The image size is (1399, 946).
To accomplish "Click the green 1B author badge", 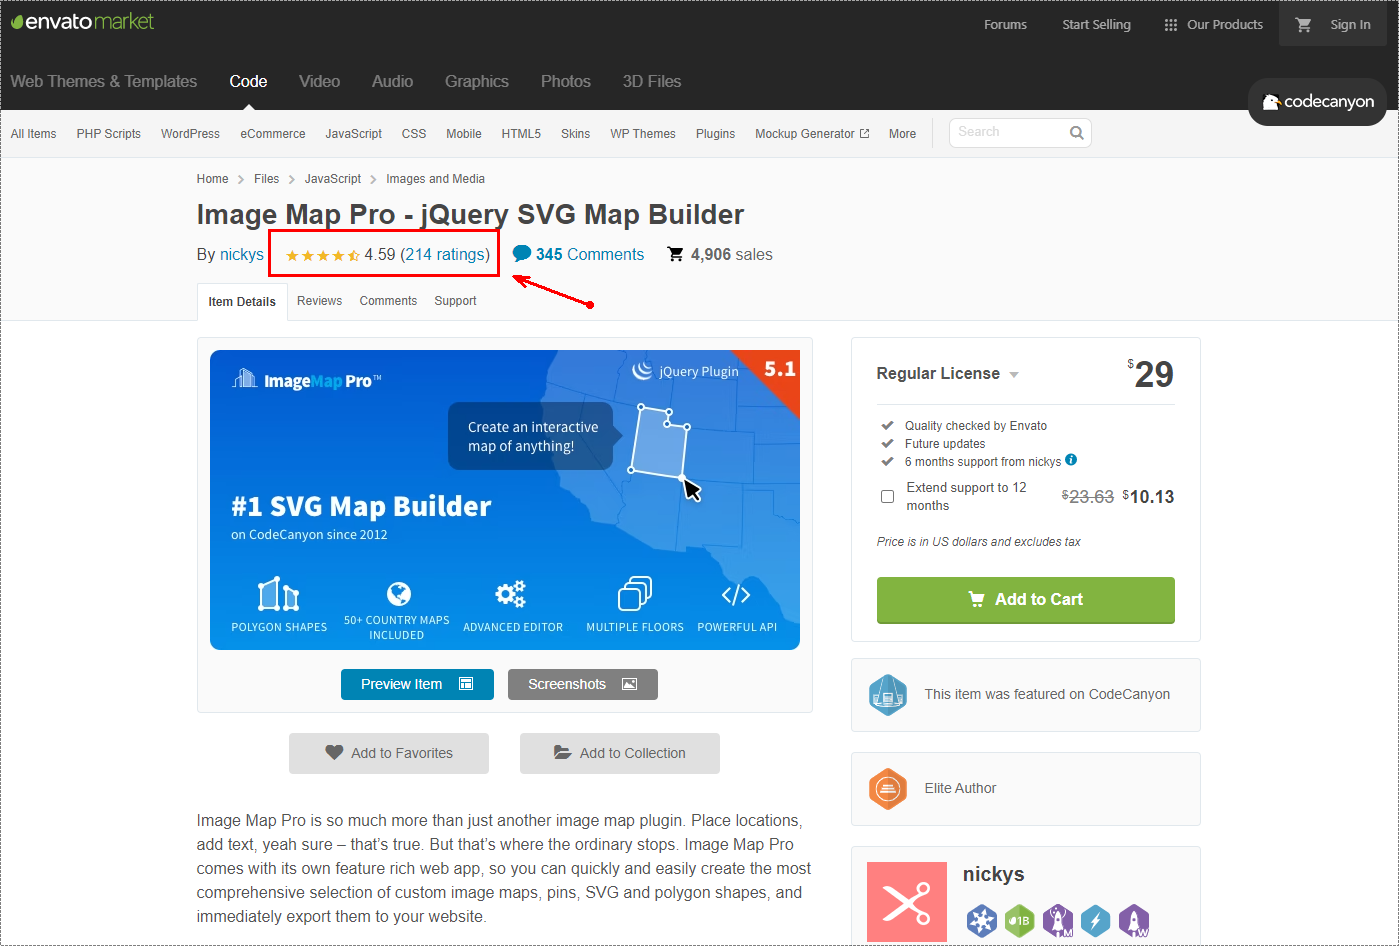I will [x=1019, y=920].
